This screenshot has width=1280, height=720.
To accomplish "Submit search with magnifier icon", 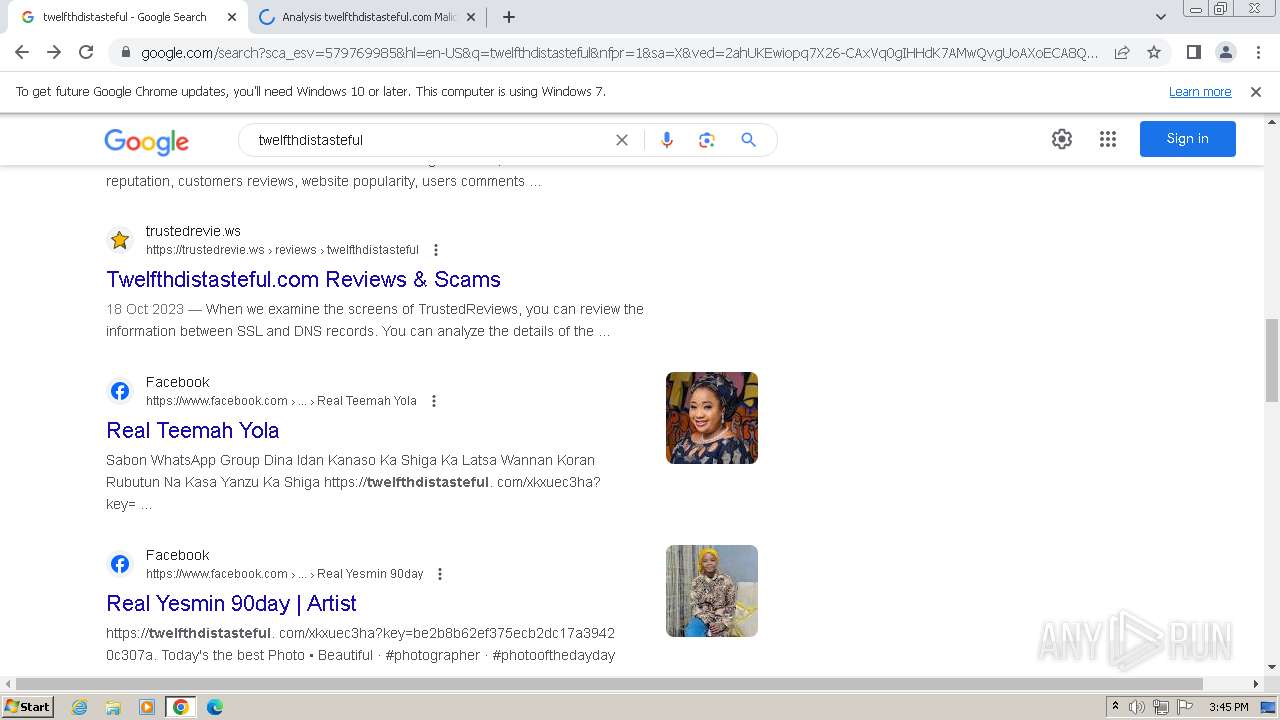I will click(748, 140).
